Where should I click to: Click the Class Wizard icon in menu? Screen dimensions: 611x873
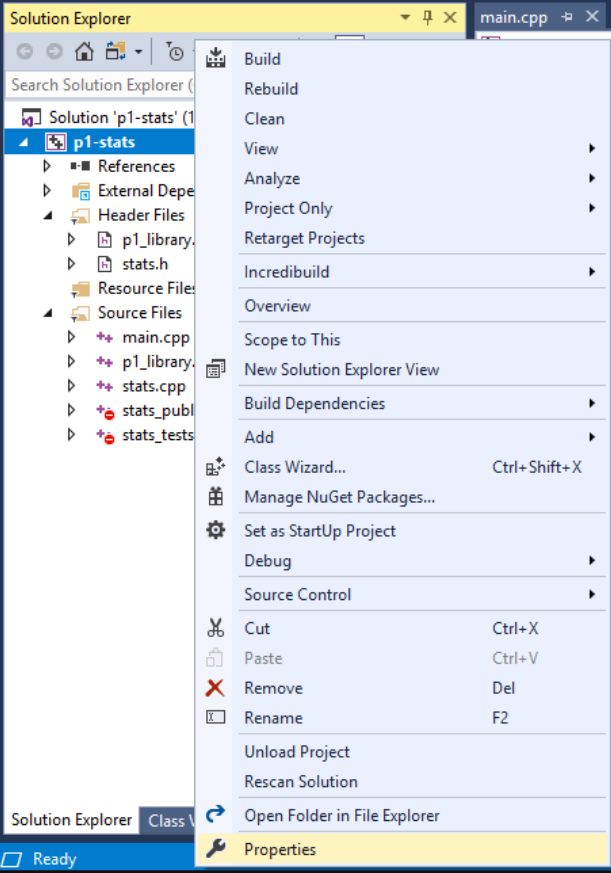(216, 467)
